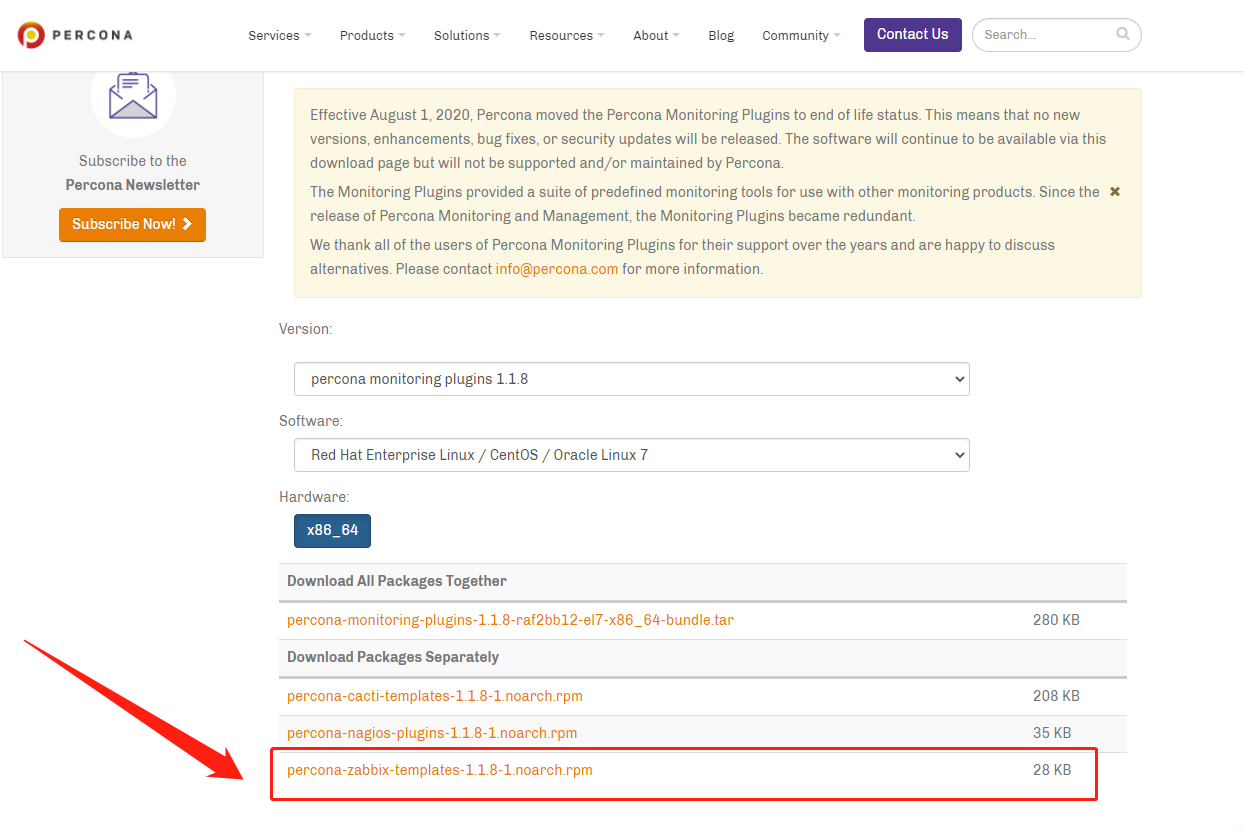Open the Community menu
Screen dimensions: 1244x834
click(801, 35)
